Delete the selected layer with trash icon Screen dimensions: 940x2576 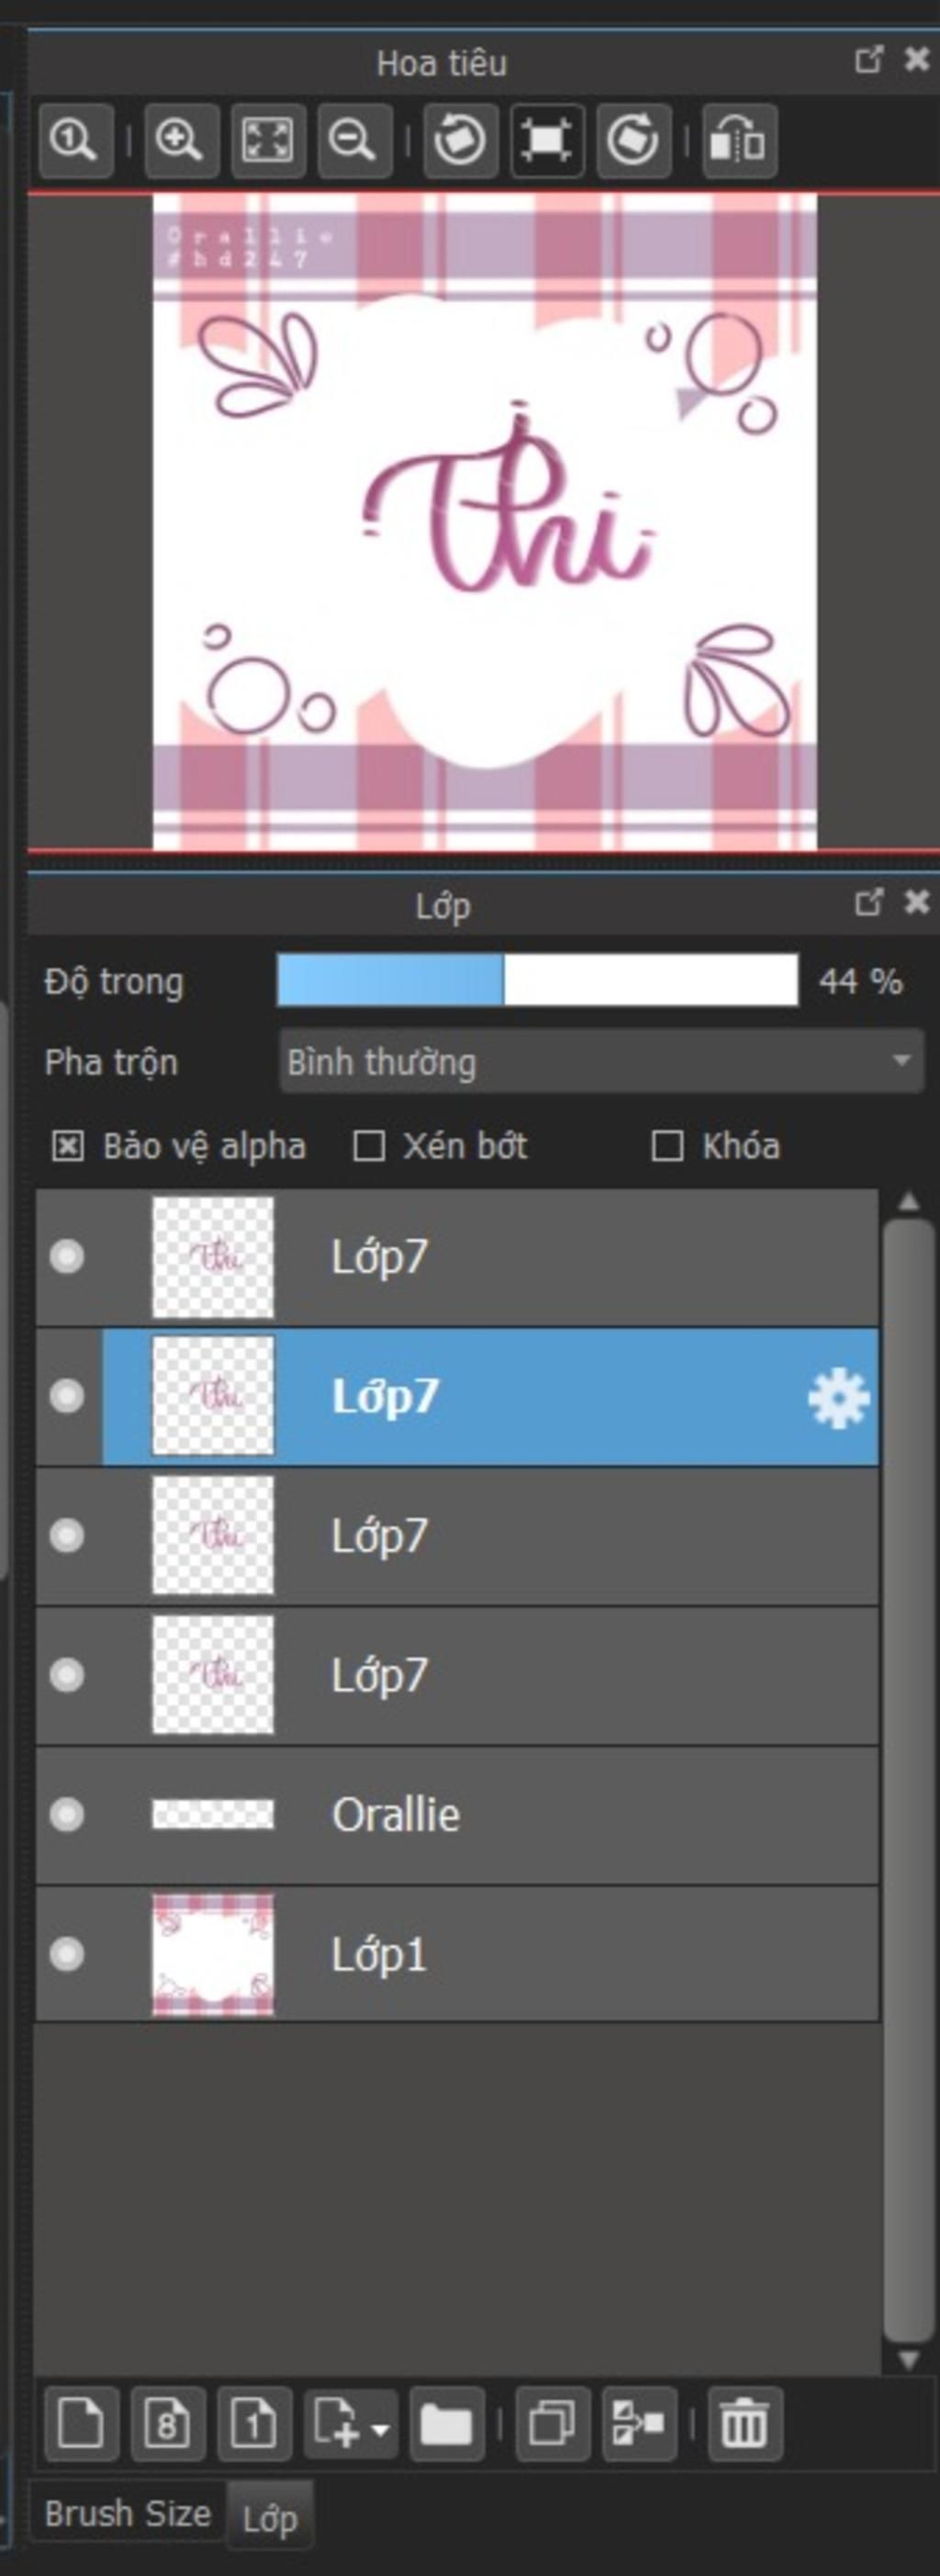point(744,2423)
